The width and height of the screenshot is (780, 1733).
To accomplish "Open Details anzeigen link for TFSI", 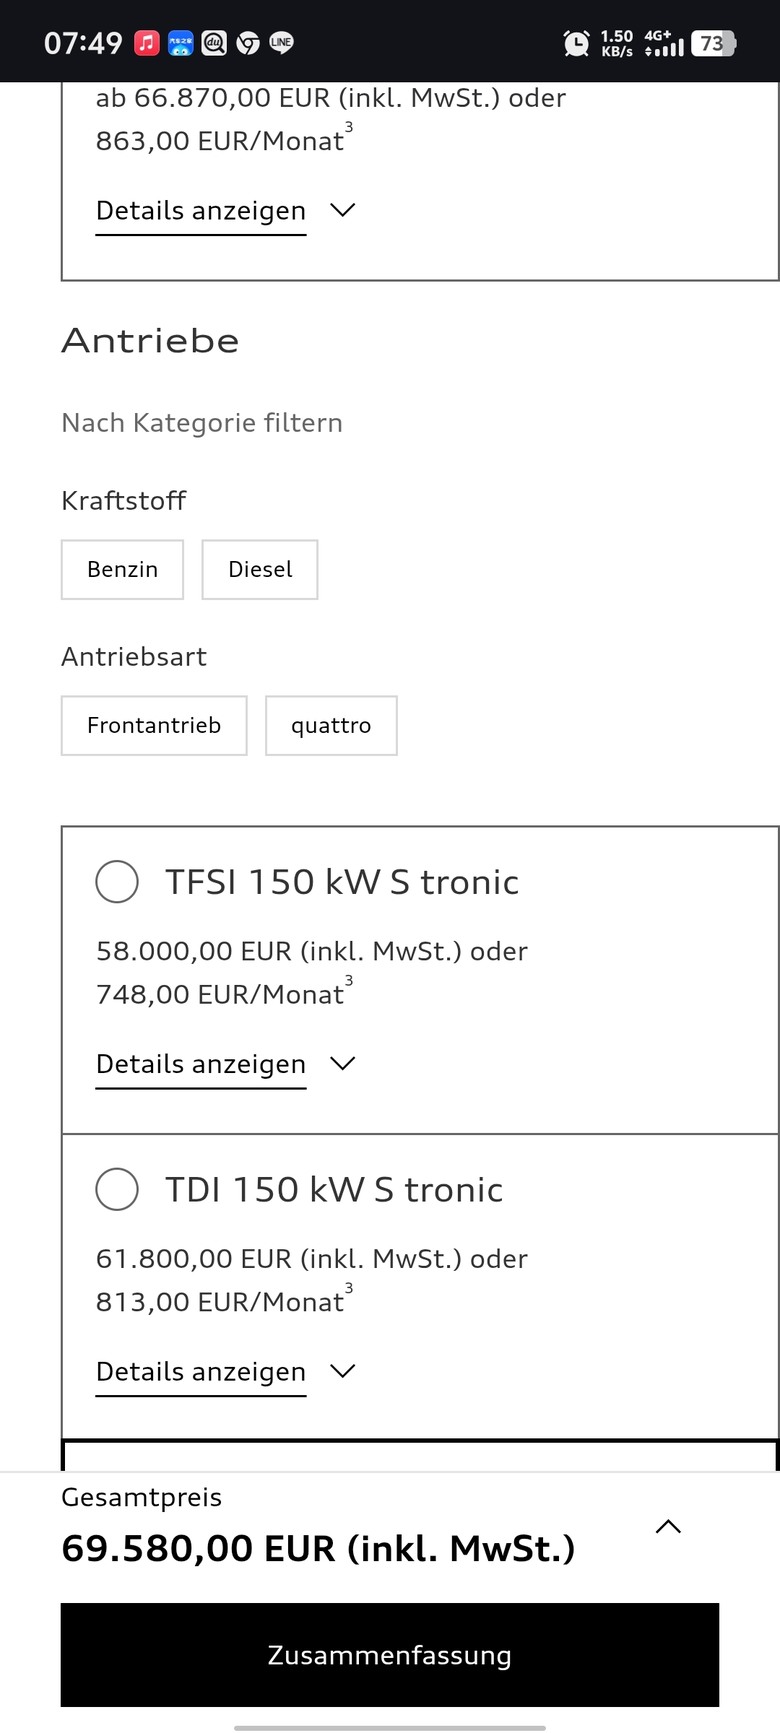I will coord(201,1064).
